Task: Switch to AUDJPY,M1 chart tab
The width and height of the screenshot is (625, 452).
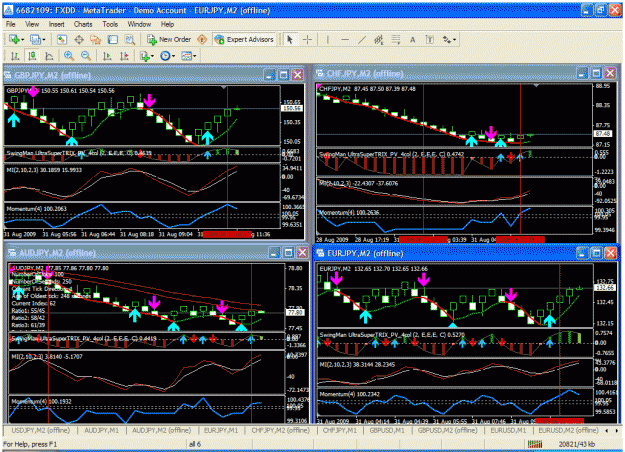Action: (x=102, y=430)
